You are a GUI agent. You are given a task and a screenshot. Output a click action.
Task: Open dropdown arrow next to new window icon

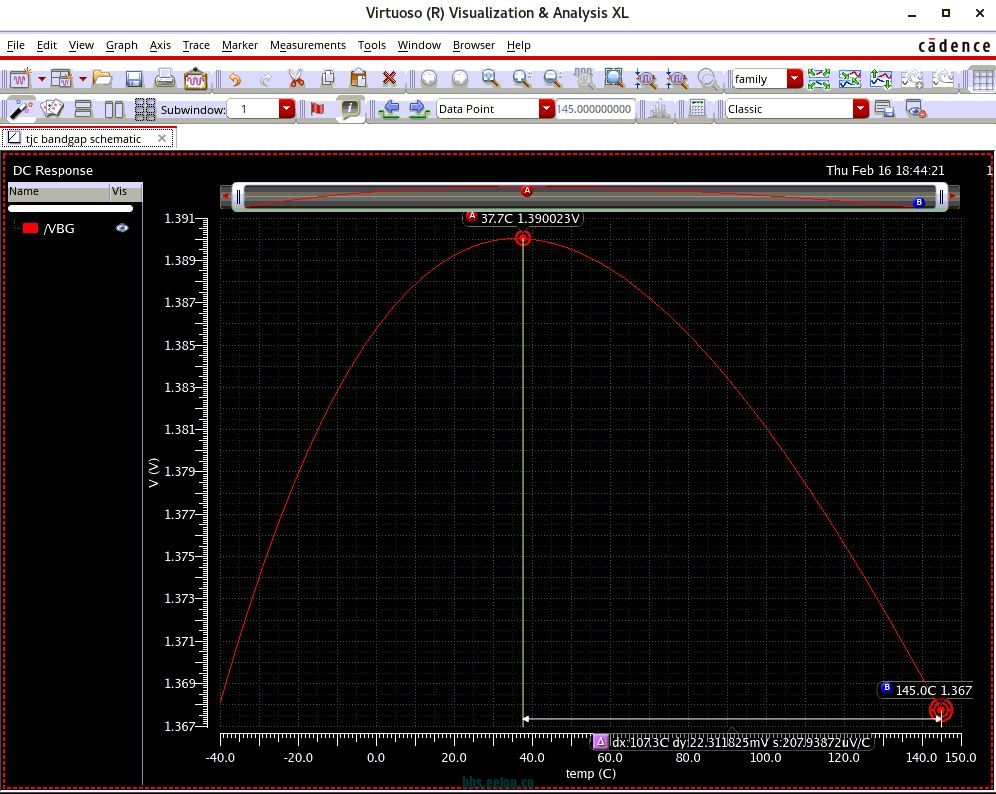(41, 79)
